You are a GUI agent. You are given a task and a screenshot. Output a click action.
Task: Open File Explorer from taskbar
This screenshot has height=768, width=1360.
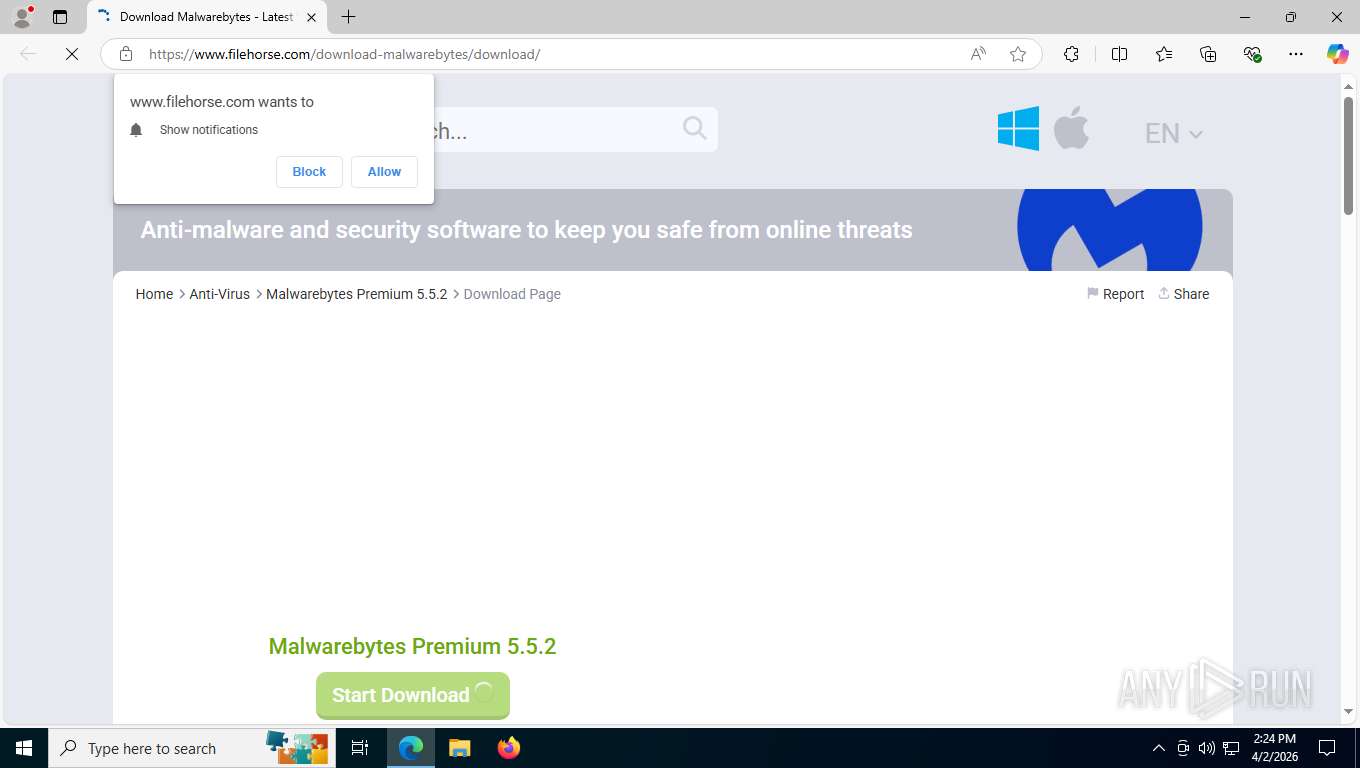click(x=459, y=748)
